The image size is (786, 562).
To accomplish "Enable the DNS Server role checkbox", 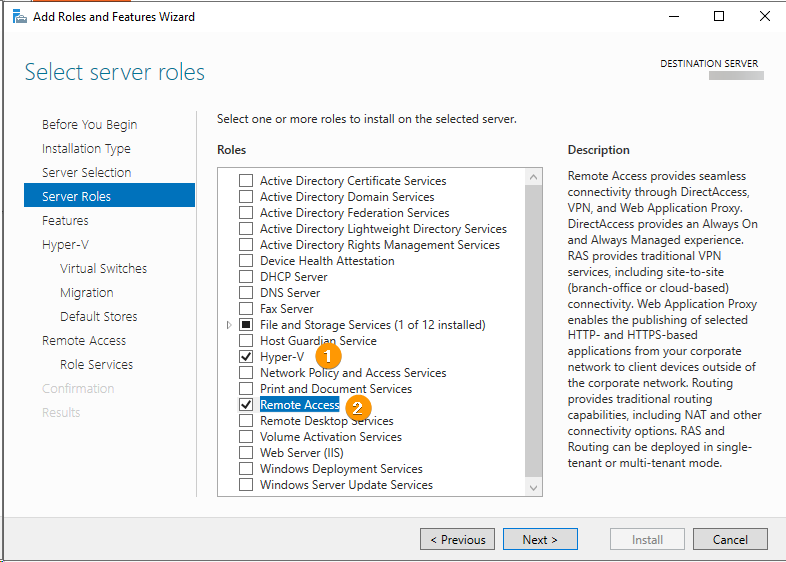I will click(x=246, y=293).
